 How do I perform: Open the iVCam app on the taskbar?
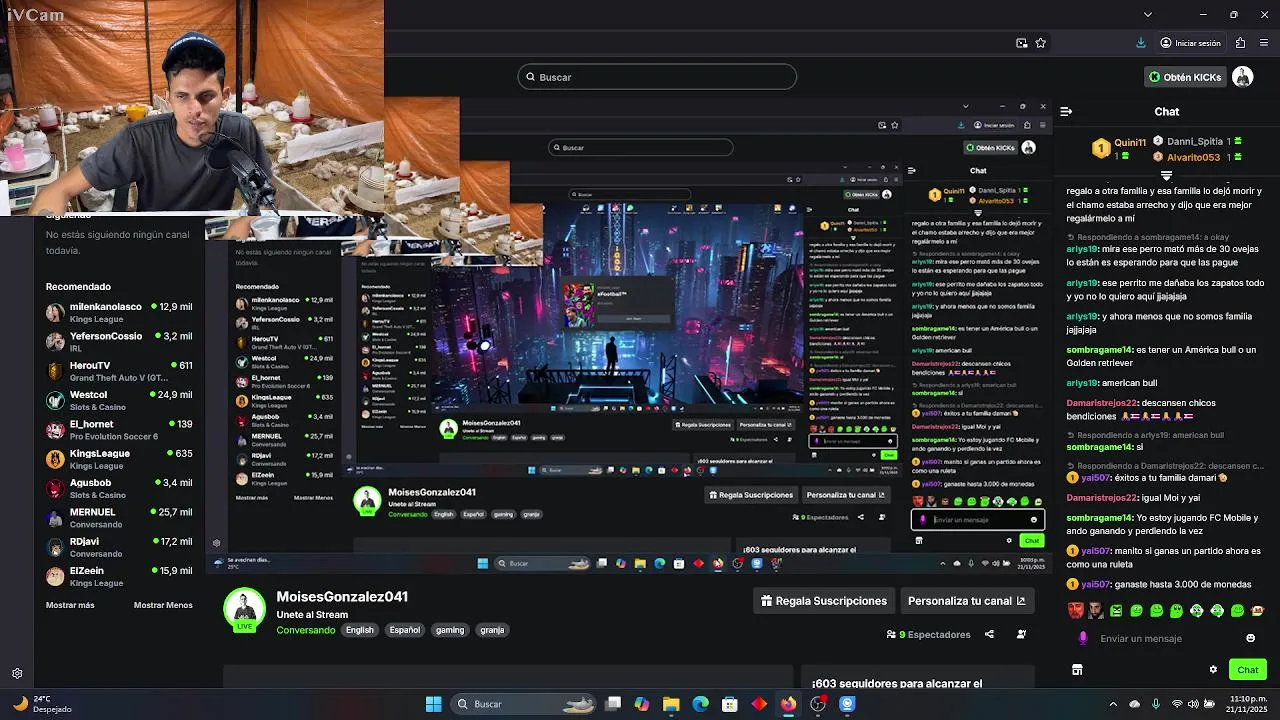tap(847, 704)
